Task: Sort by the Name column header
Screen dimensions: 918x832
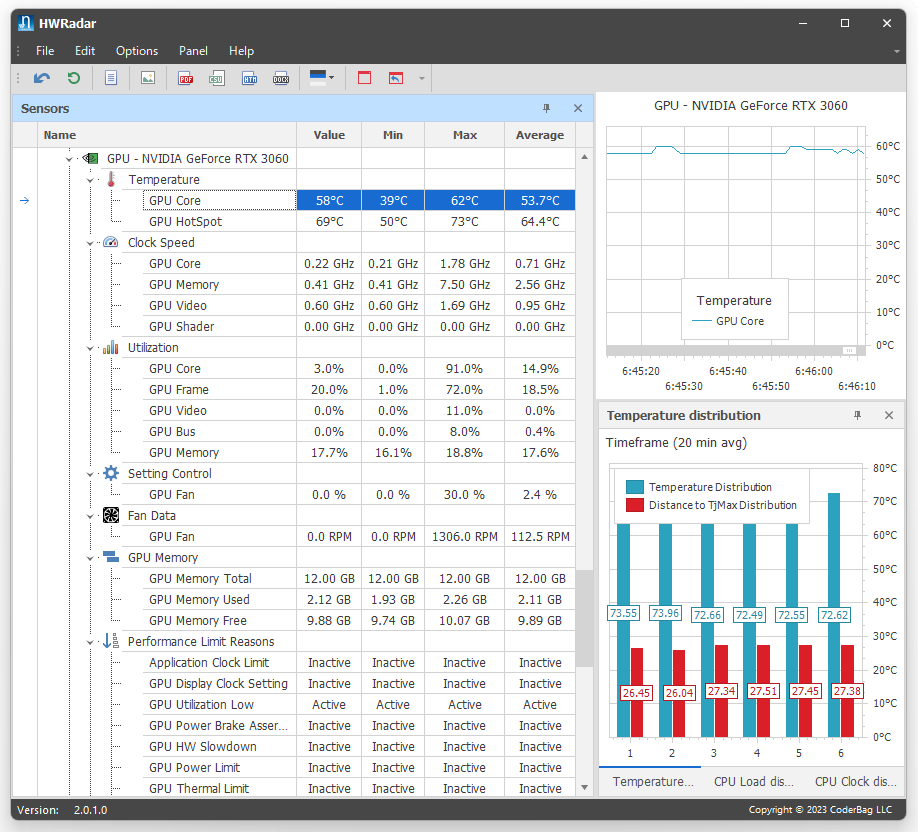Action: pos(167,135)
